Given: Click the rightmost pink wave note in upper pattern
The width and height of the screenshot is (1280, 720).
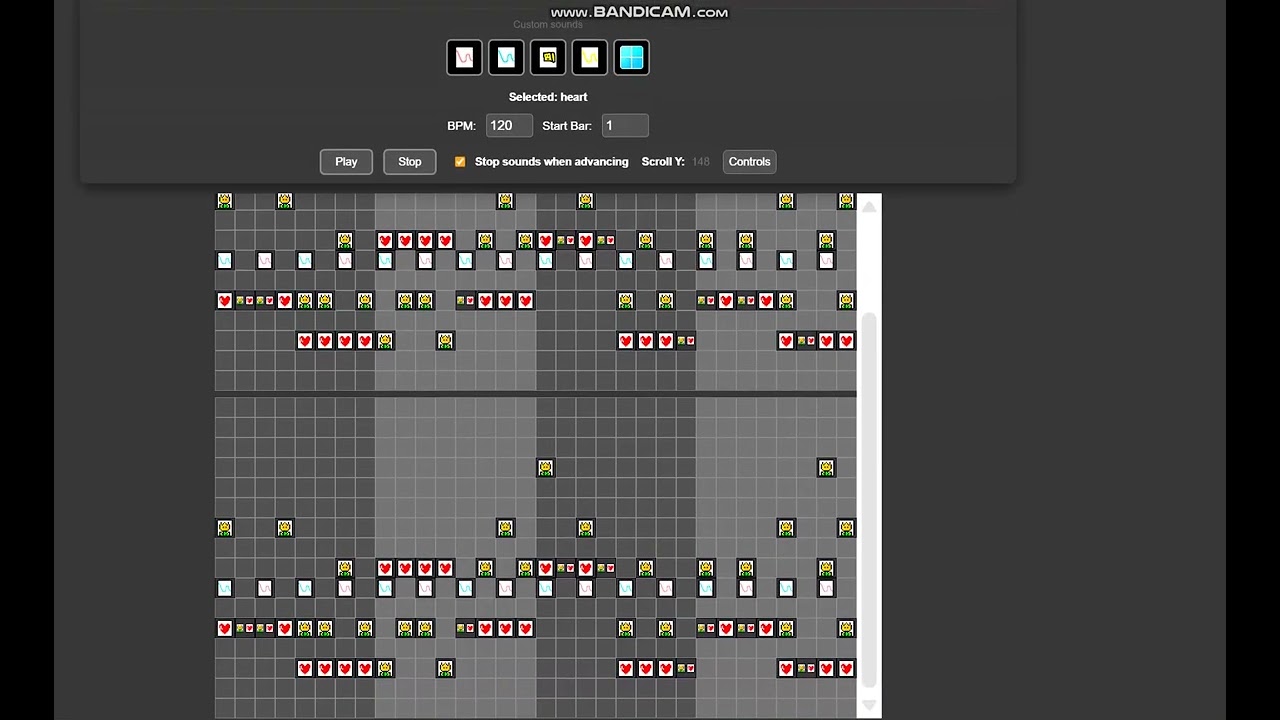Looking at the screenshot, I should (826, 260).
